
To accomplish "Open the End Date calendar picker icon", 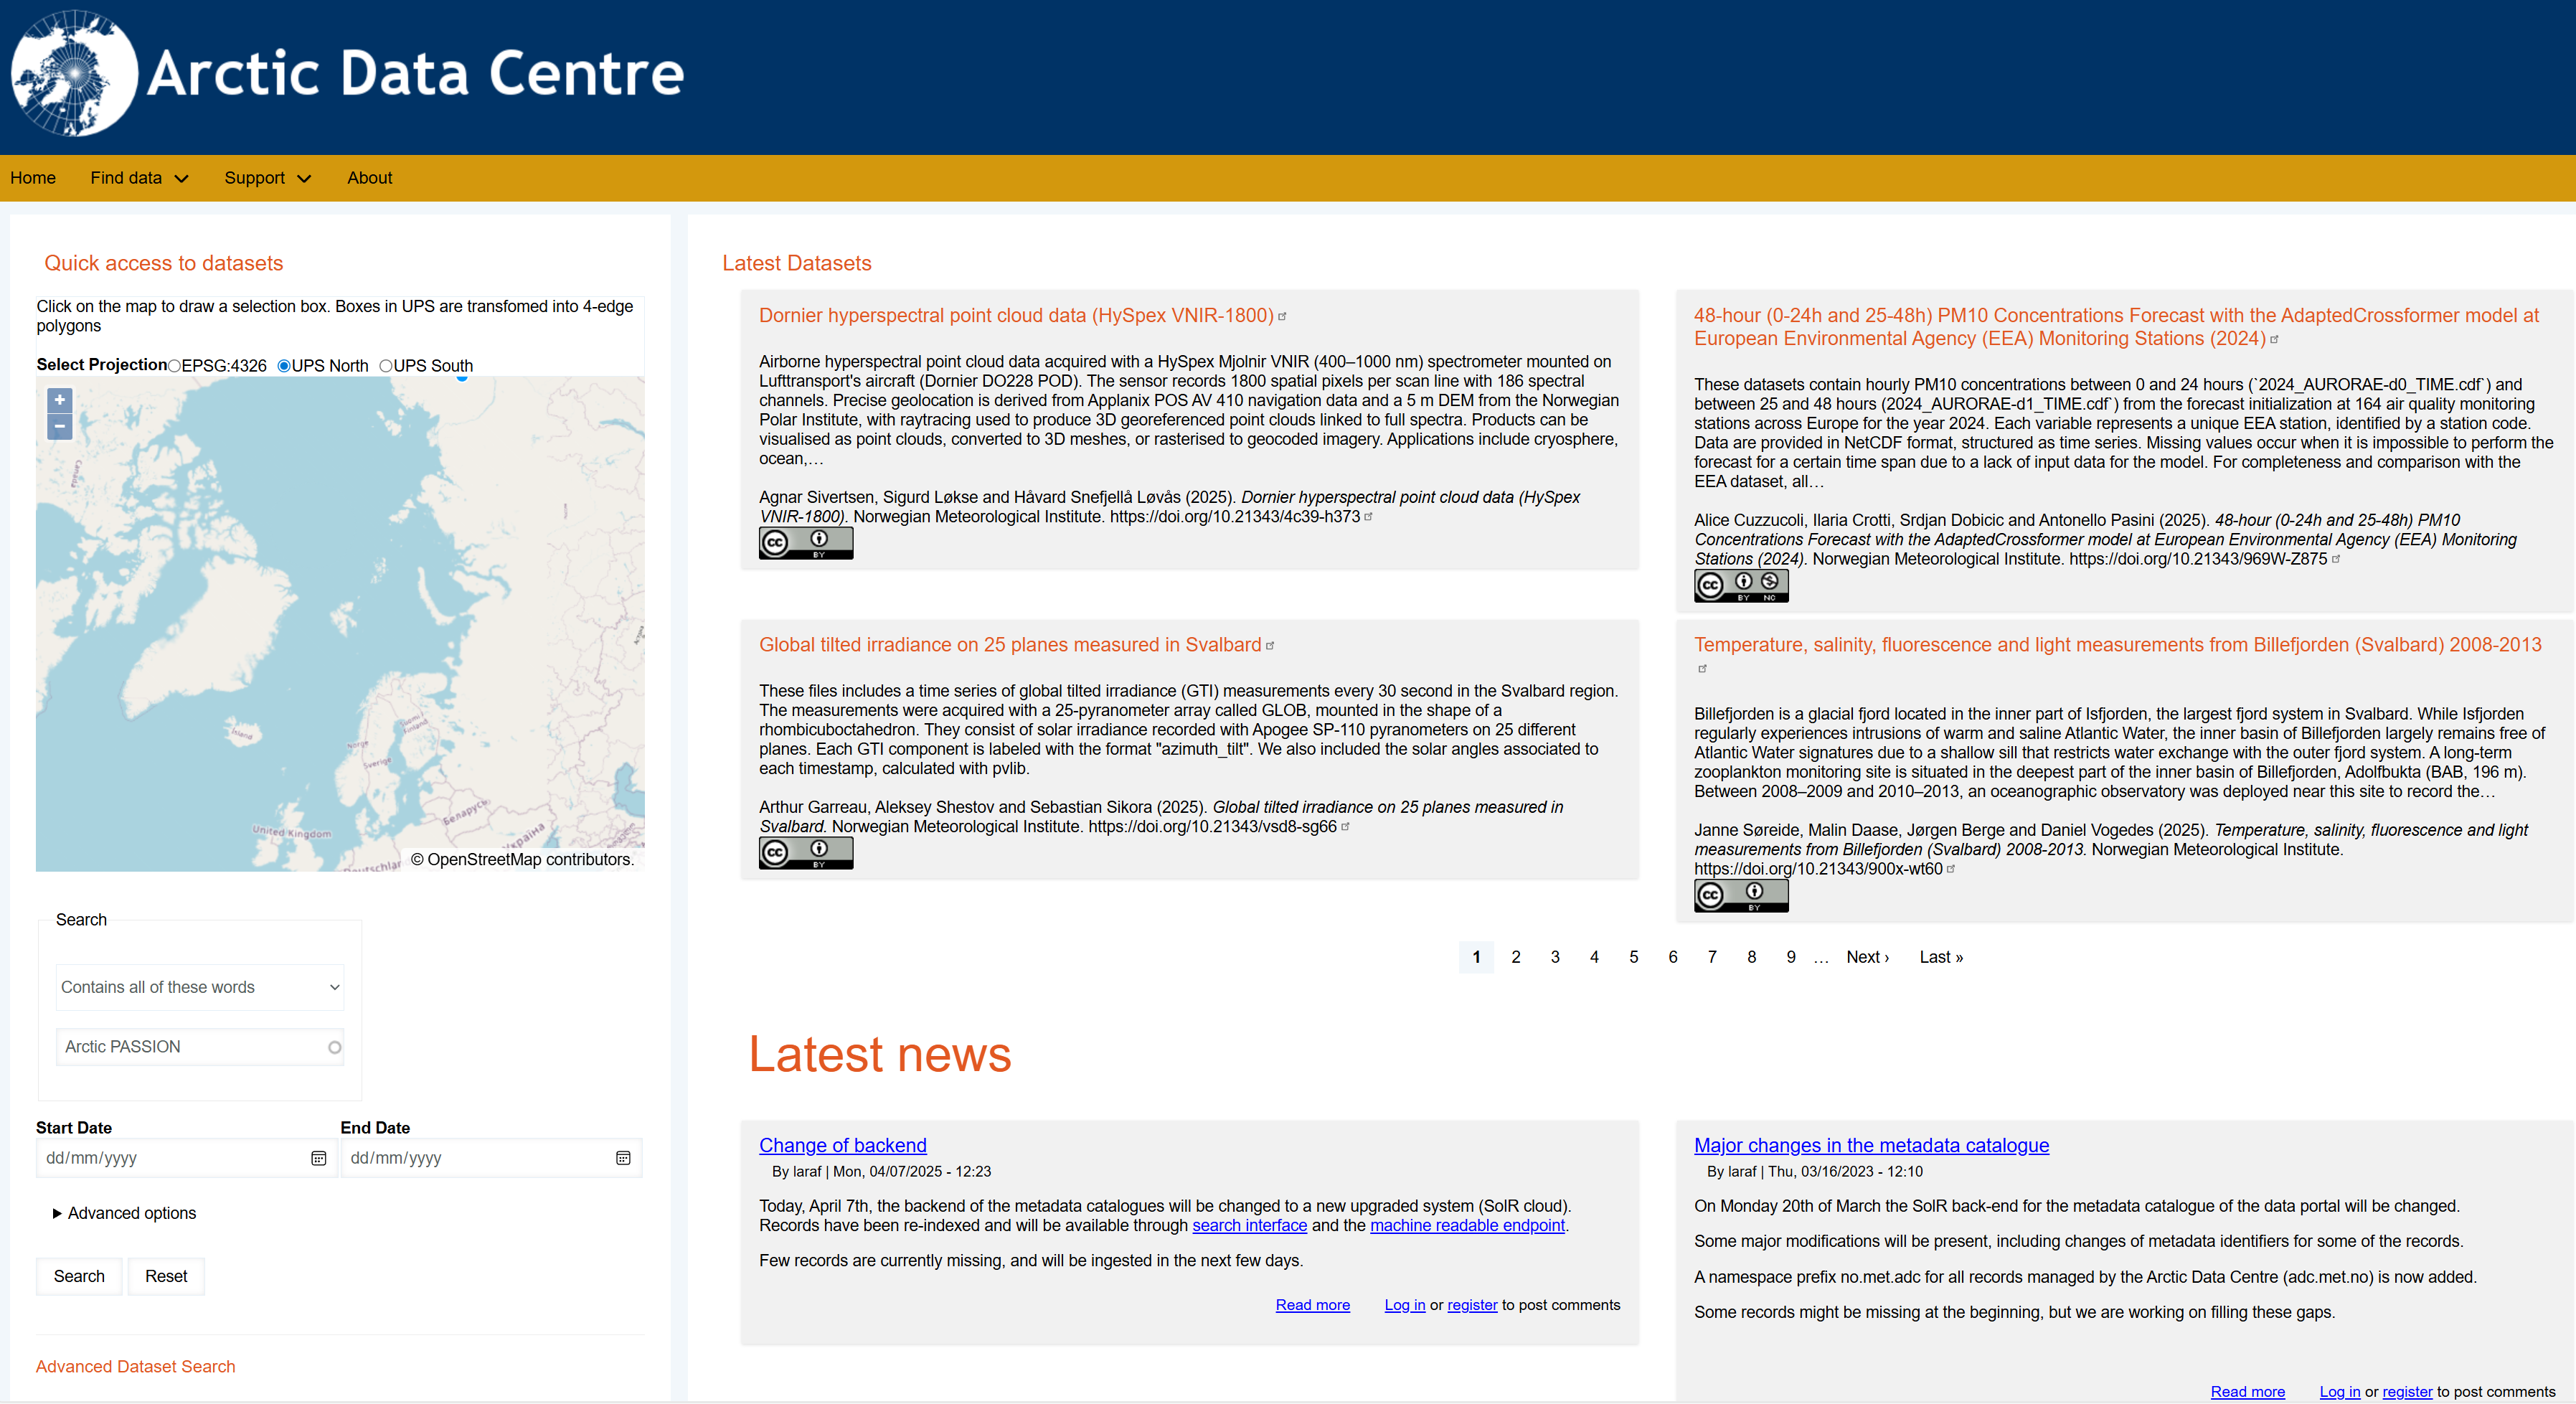I will coord(623,1158).
